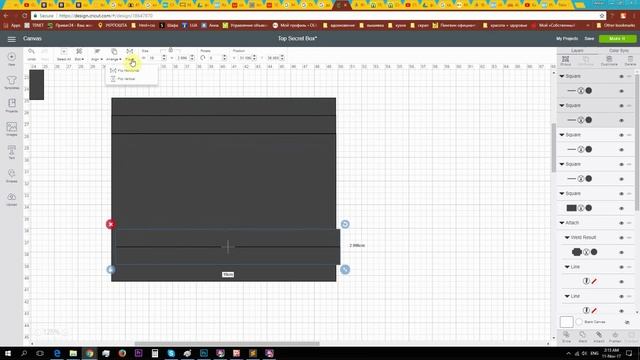
Task: Click the Delete icon in Layers panel
Action: click(630, 61)
